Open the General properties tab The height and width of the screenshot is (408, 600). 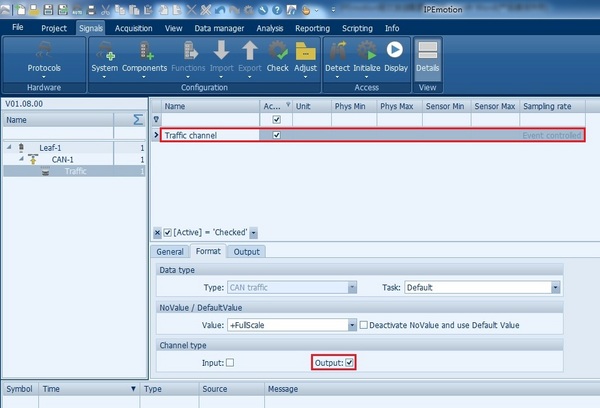(x=170, y=251)
